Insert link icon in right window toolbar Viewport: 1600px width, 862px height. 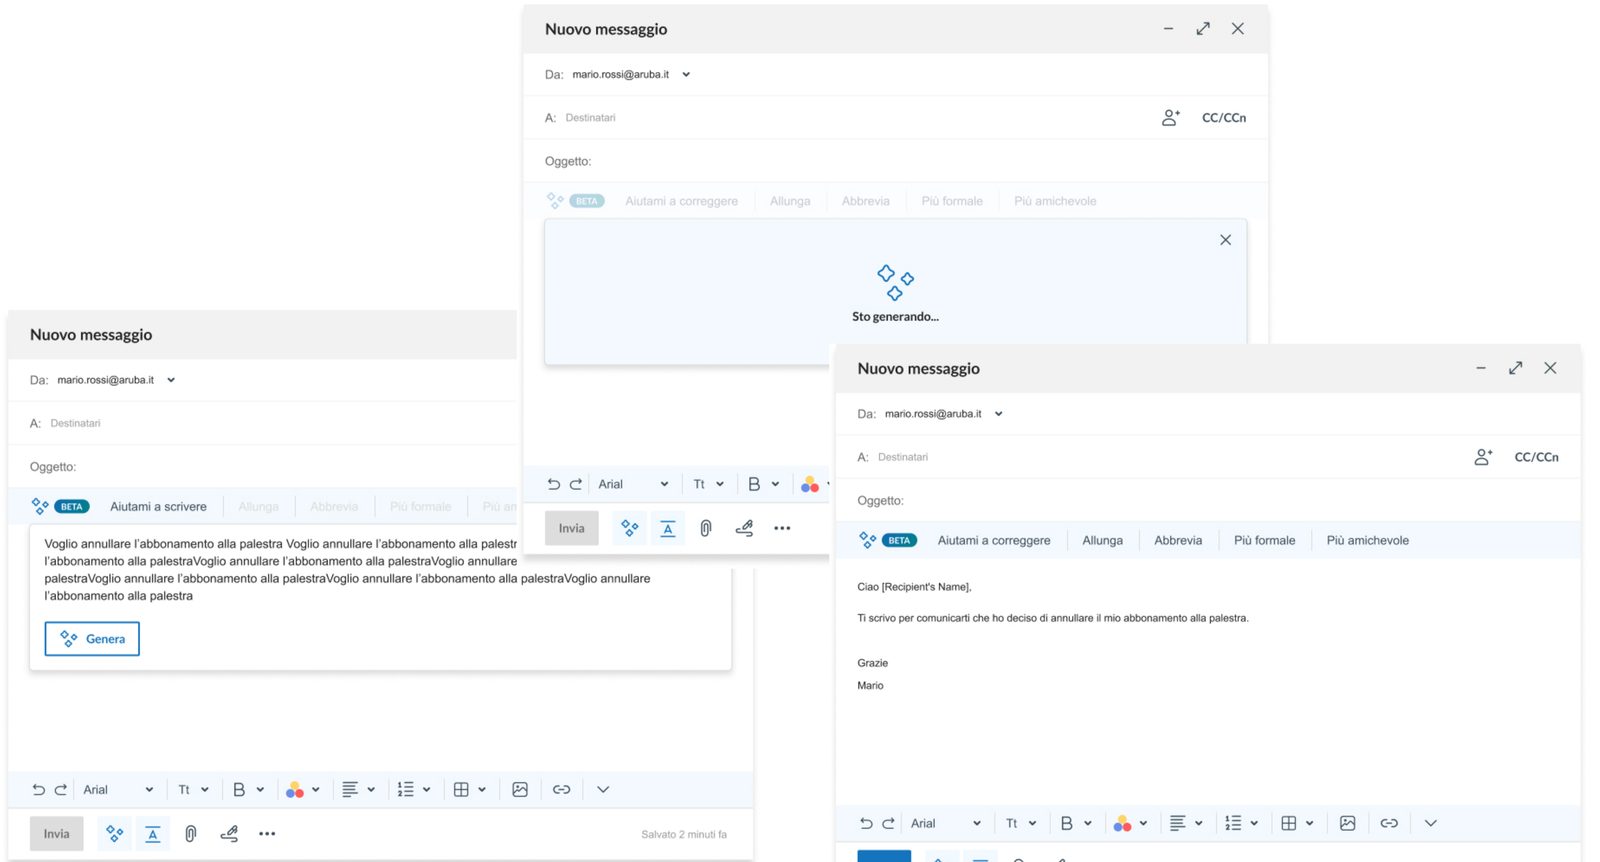click(x=1390, y=824)
